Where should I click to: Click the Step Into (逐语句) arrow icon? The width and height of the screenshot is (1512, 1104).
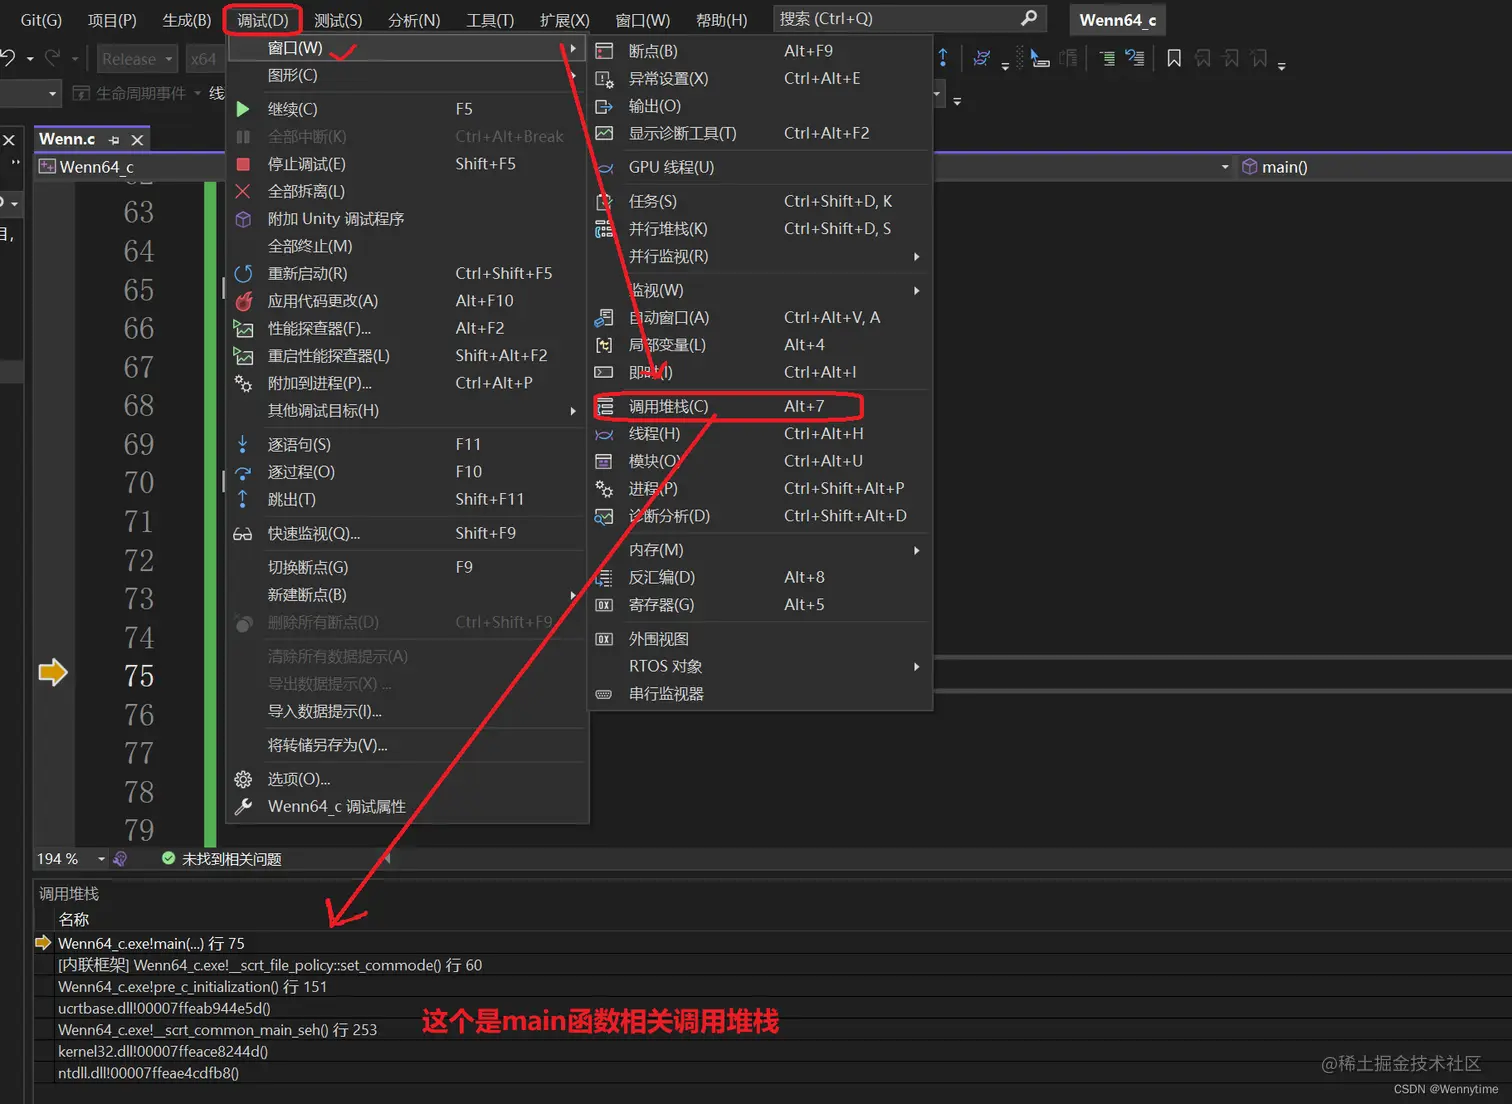point(243,444)
